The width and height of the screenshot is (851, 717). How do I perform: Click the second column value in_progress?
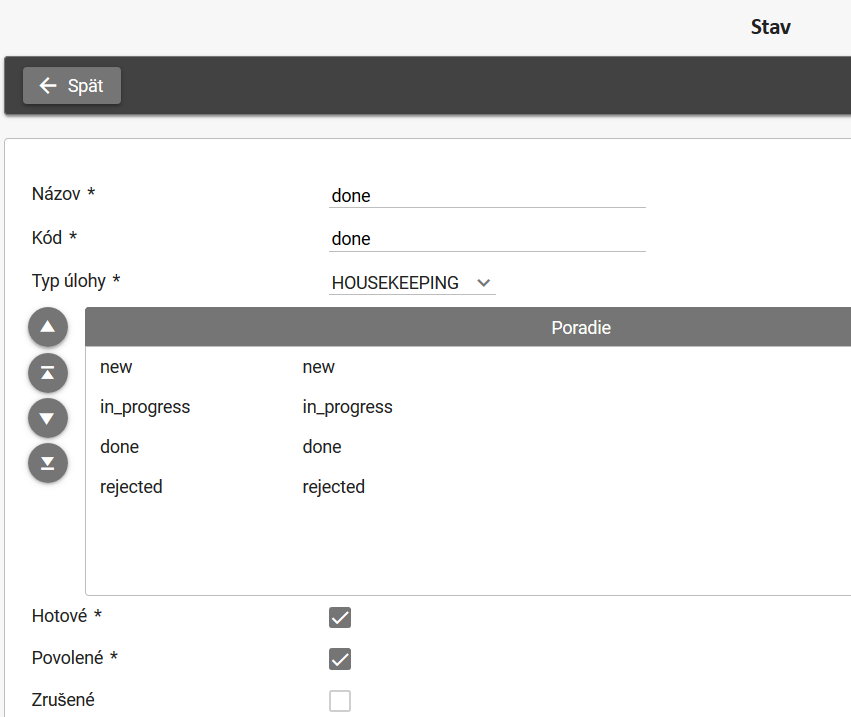click(347, 407)
